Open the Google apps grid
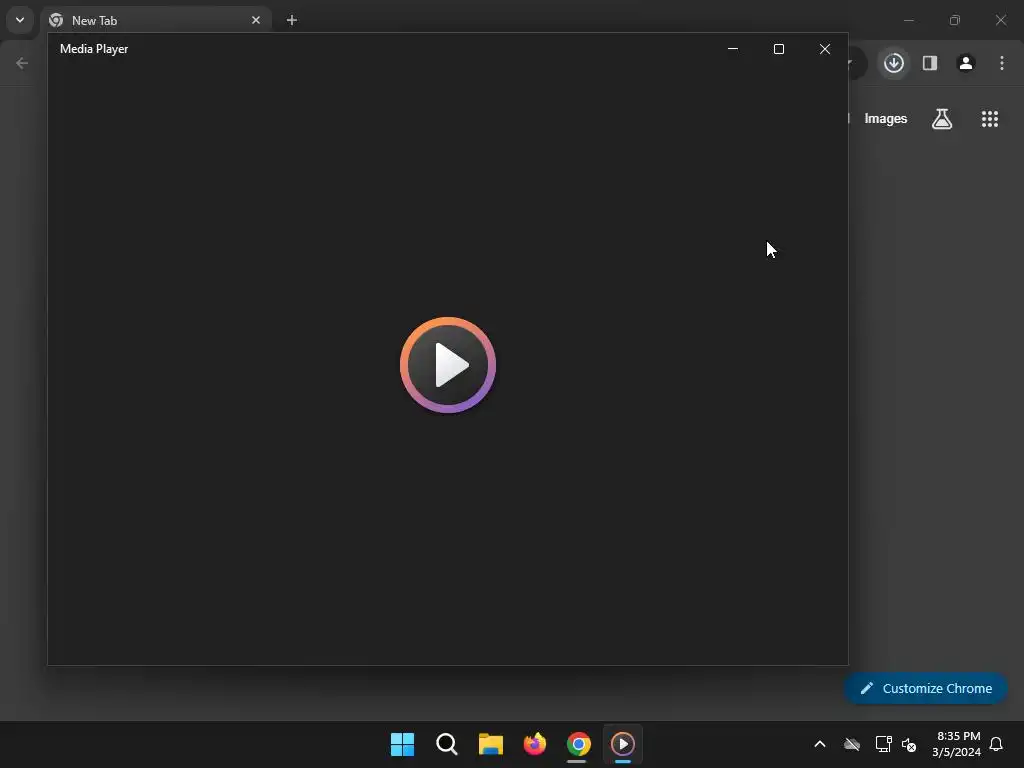Screen dimensions: 1024x768 989,119
